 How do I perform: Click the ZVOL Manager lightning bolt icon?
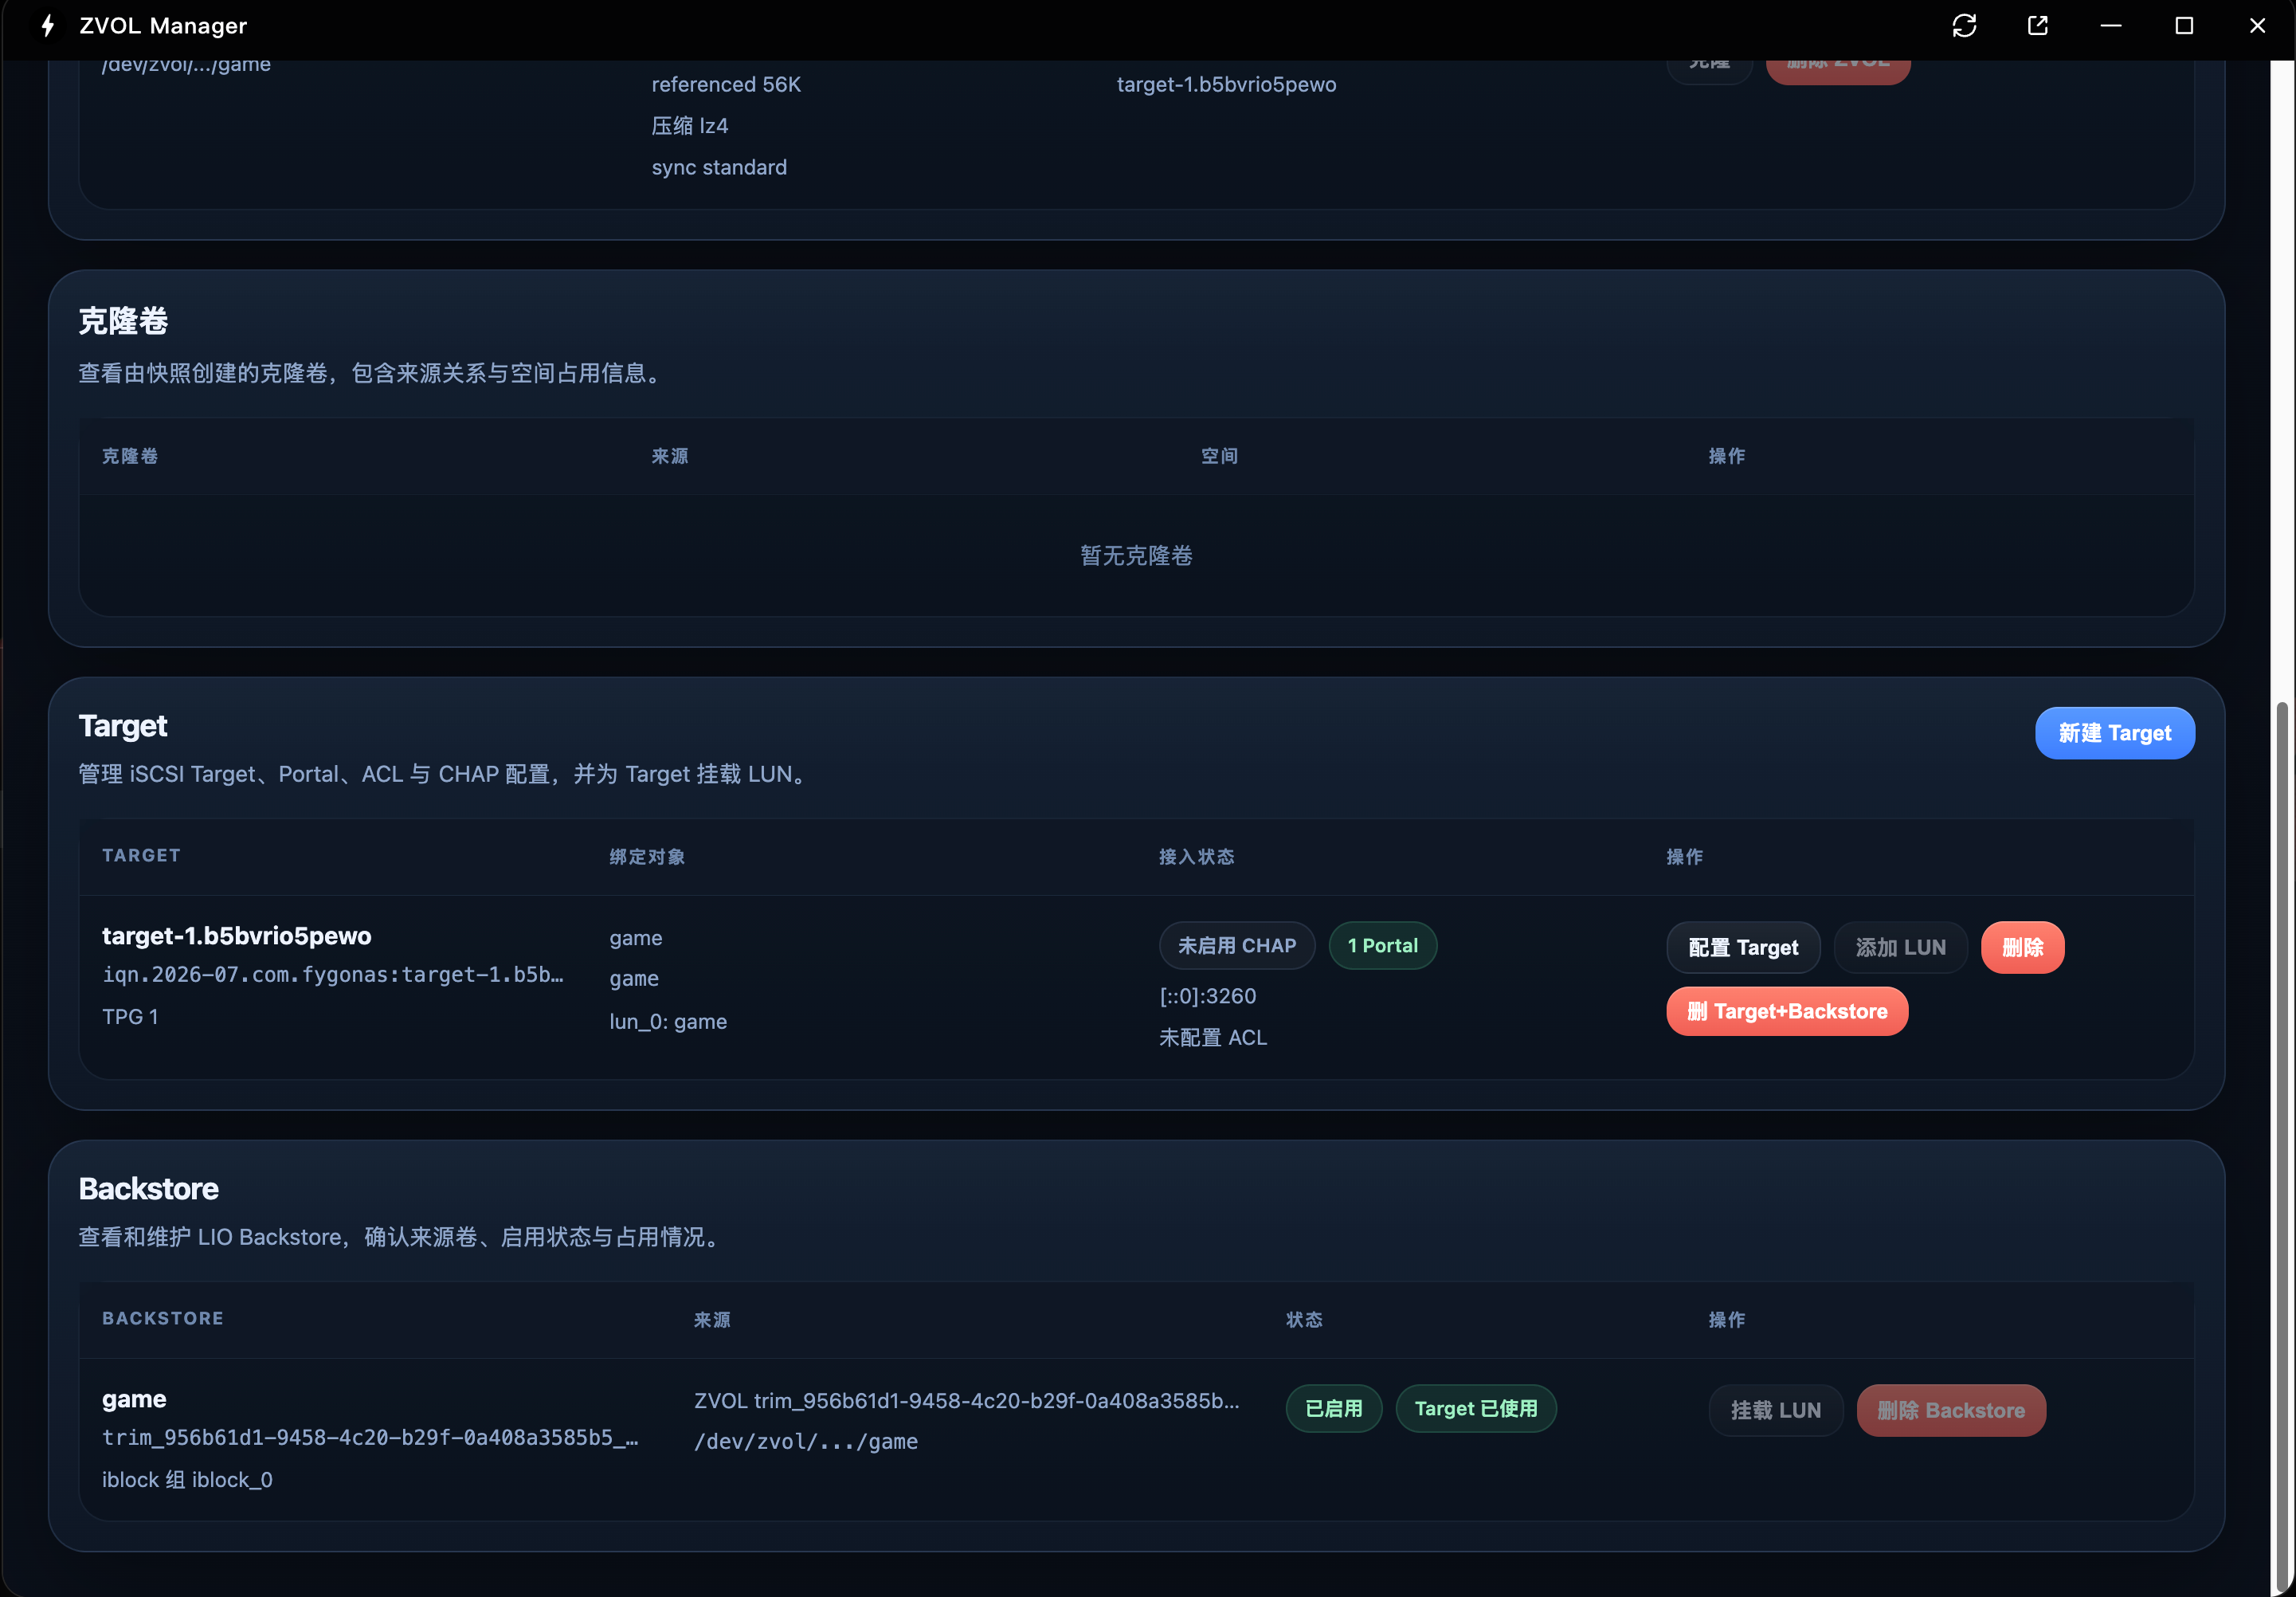coord(47,26)
